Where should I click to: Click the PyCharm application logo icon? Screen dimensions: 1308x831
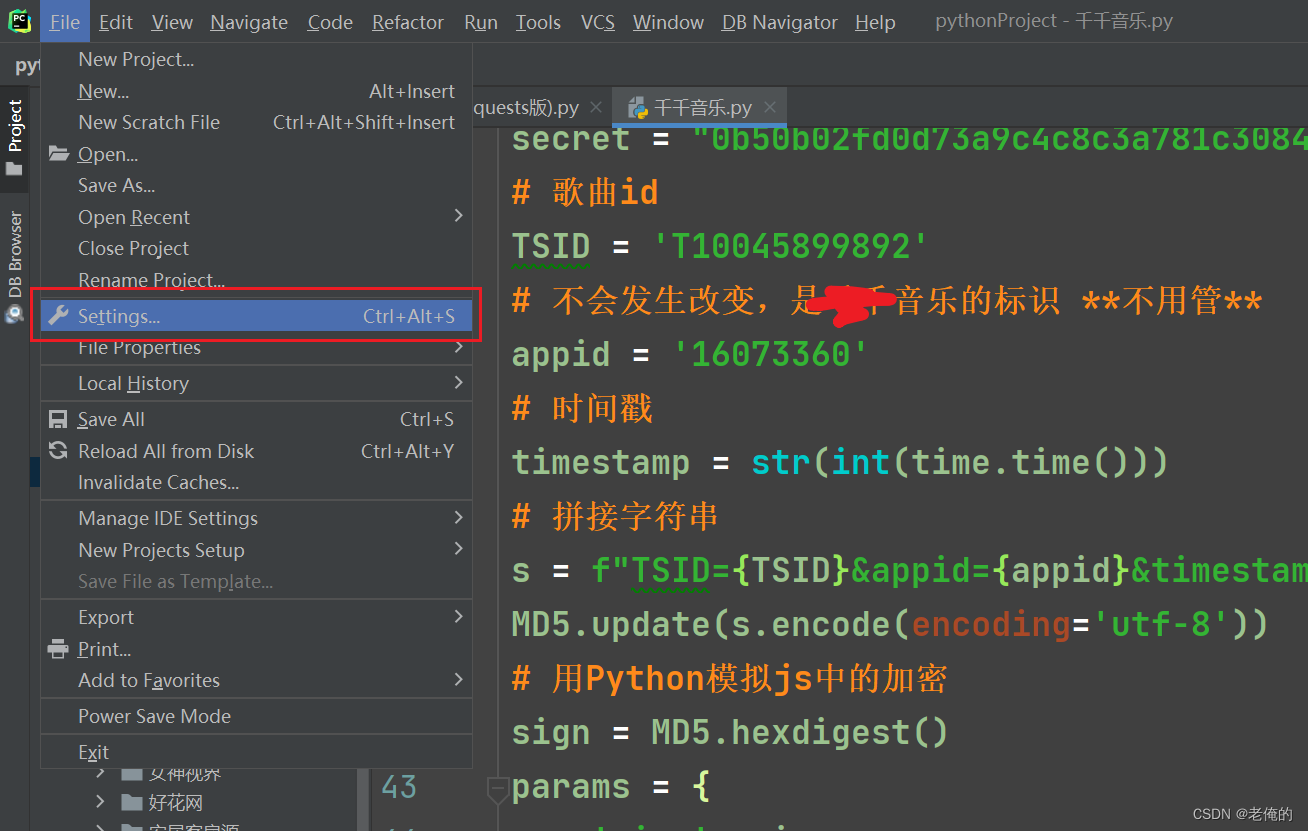click(x=19, y=21)
